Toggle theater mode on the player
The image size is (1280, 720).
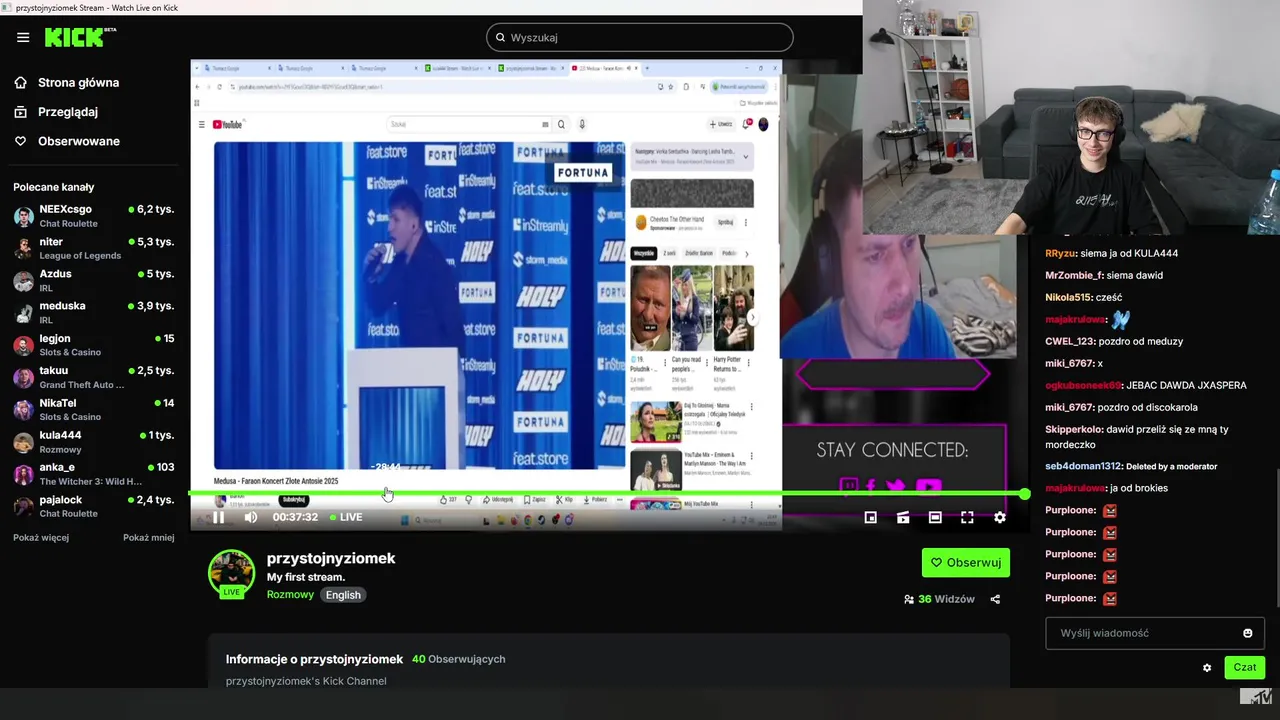935,517
